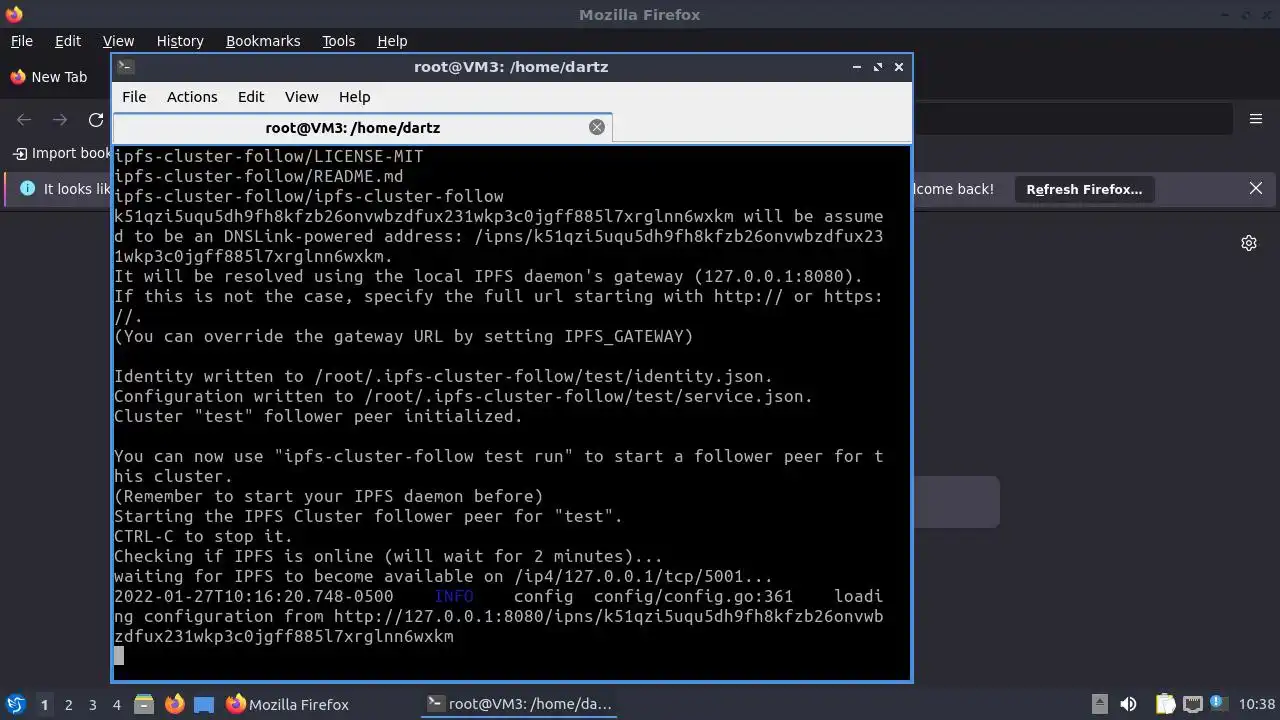1280x720 pixels.
Task: Click the show desktop icon on taskbar
Action: point(204,704)
